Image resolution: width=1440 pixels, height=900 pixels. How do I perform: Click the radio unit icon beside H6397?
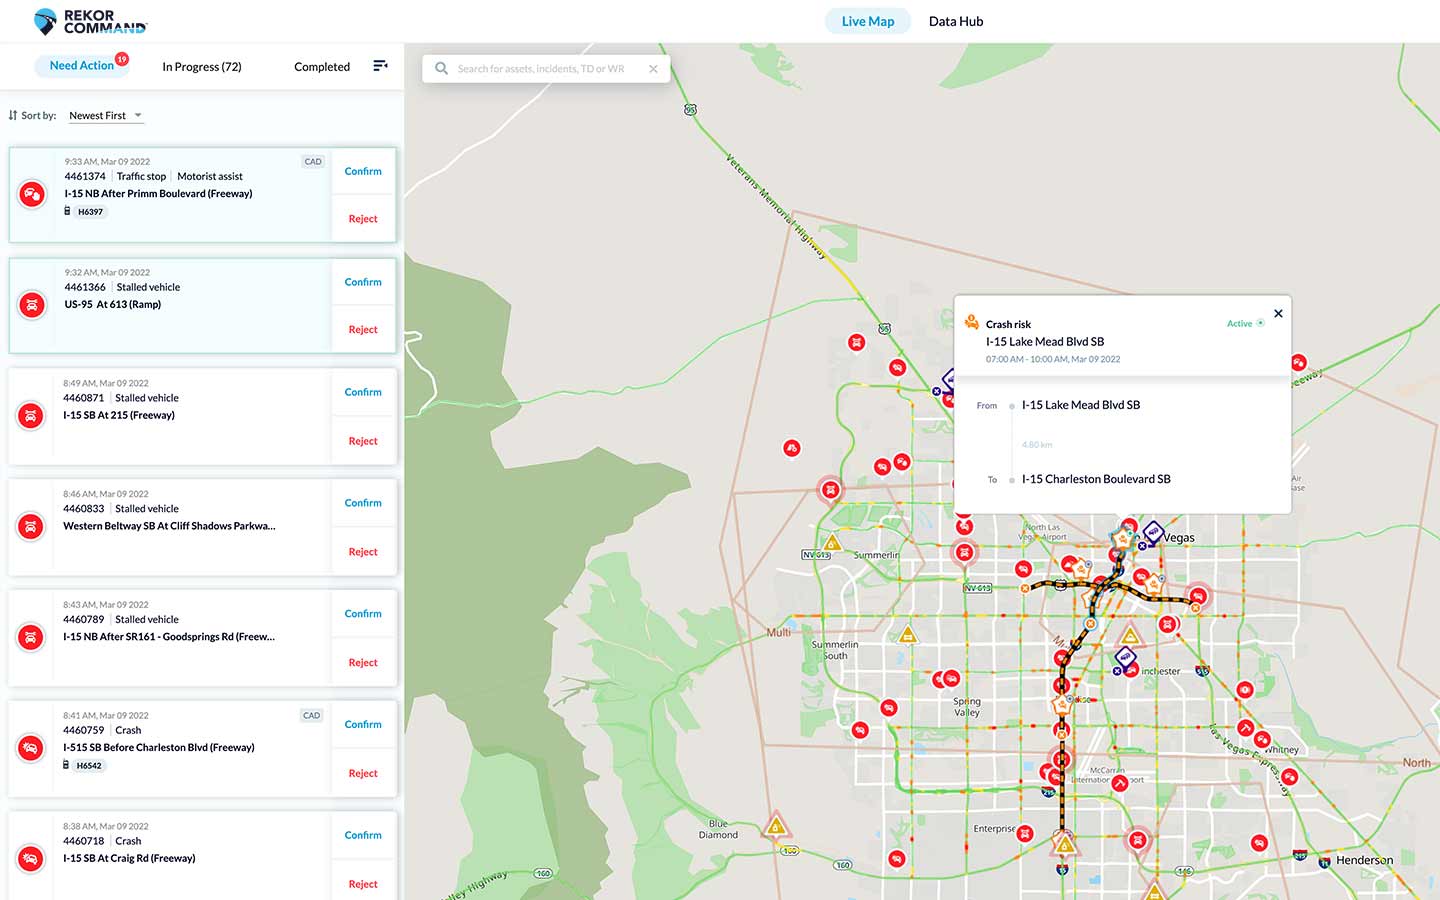point(67,211)
